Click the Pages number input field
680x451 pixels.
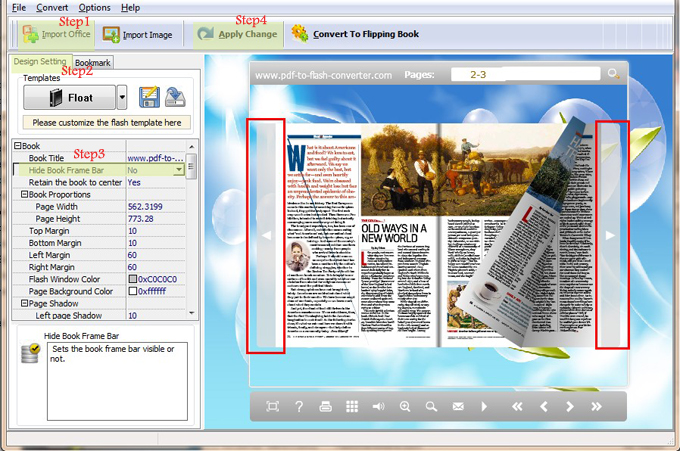tap(525, 74)
